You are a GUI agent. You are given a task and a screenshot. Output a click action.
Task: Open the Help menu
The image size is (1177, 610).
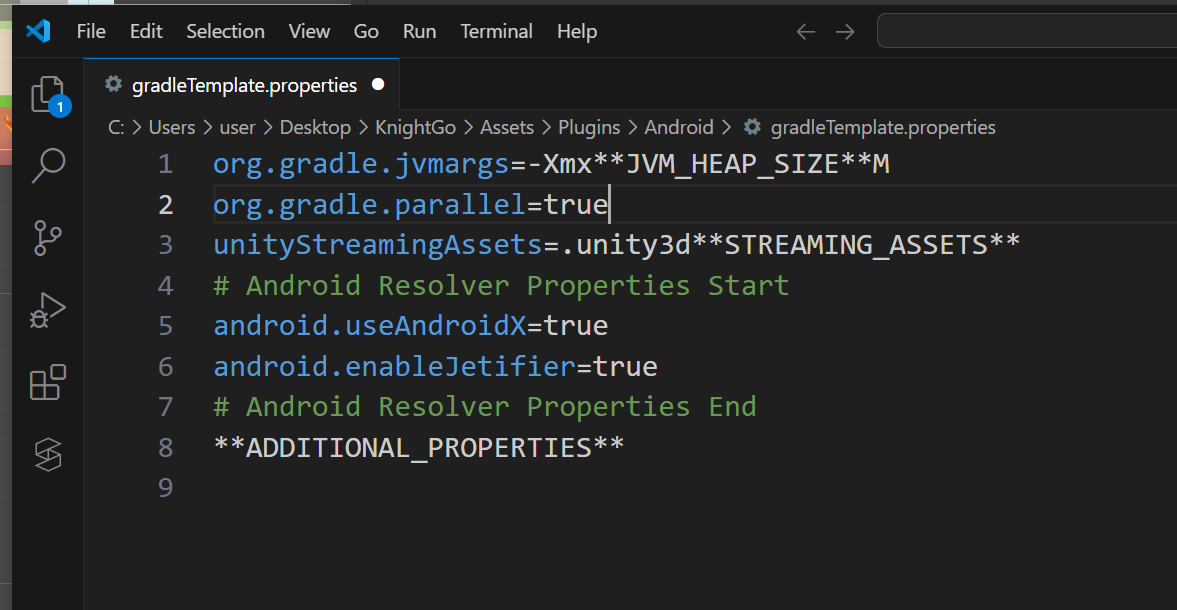pos(577,32)
